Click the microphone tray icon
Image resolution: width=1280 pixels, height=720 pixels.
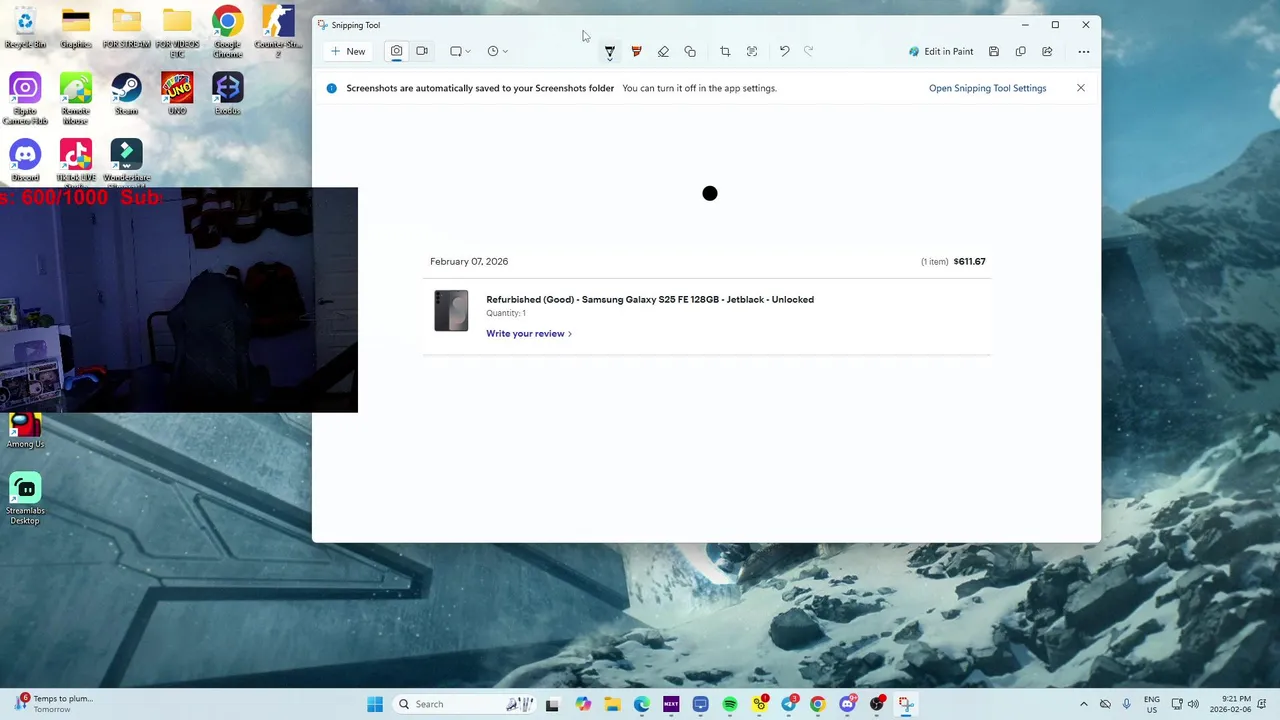click(x=1126, y=704)
